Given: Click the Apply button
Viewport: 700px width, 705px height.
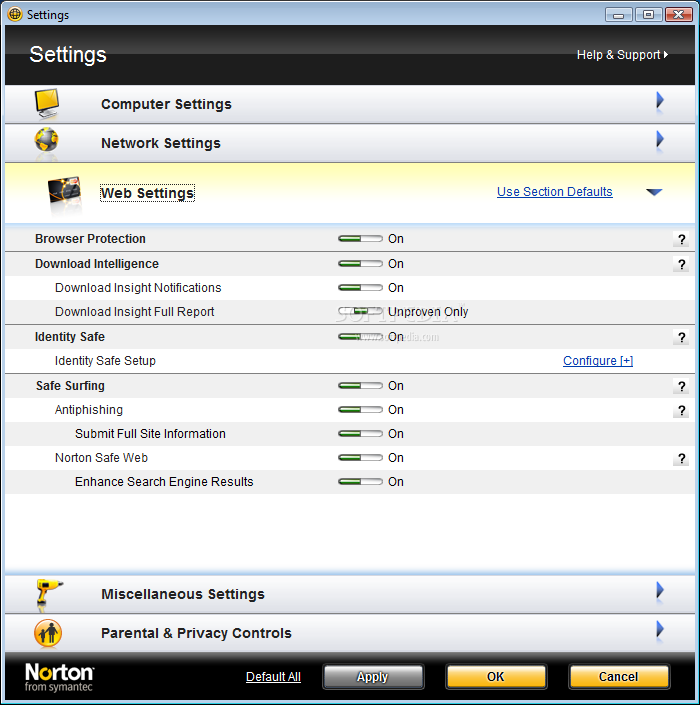Looking at the screenshot, I should 373,677.
